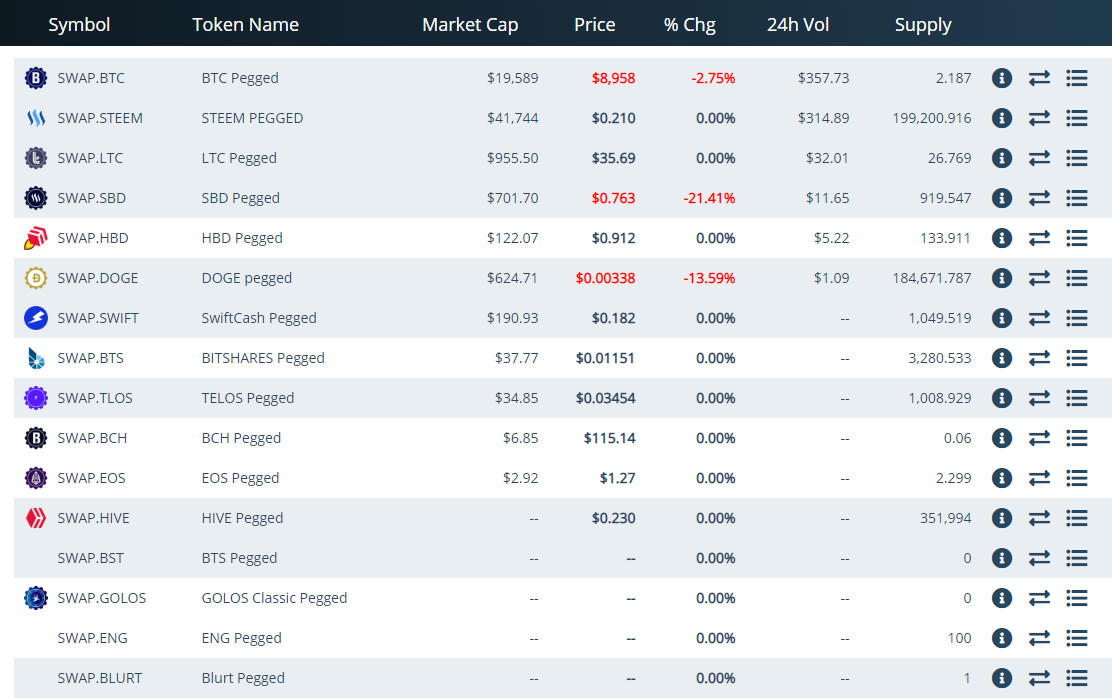Show info for SWAP.LTC token
This screenshot has width=1112, height=699.
point(1001,158)
